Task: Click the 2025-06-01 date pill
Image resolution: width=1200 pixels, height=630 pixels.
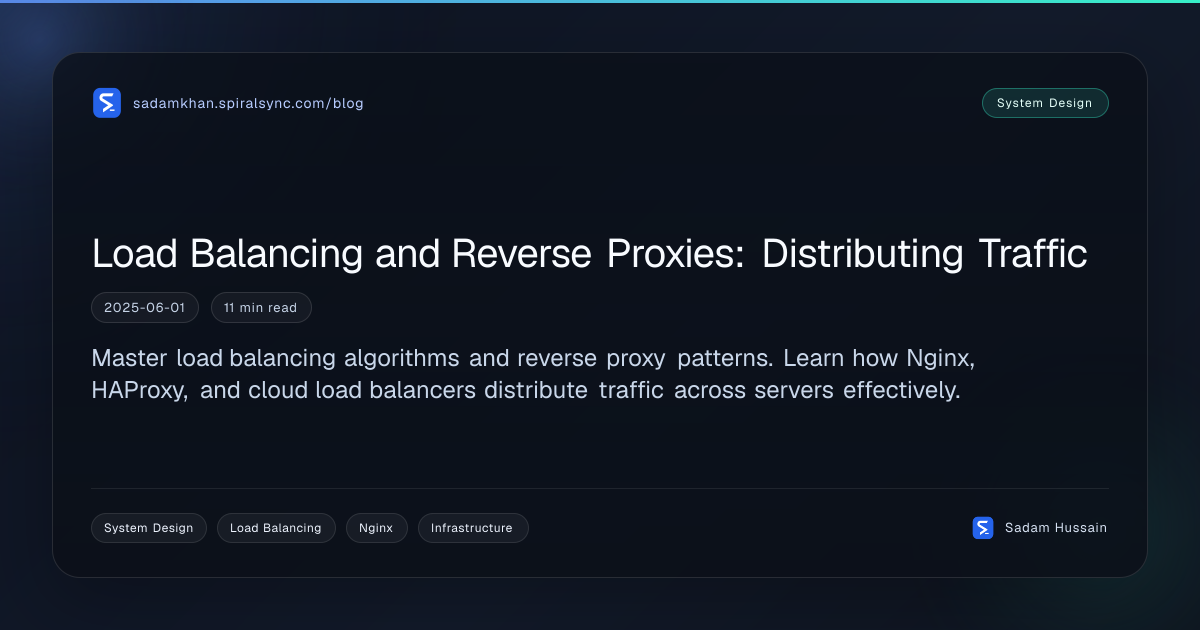Action: coord(145,308)
